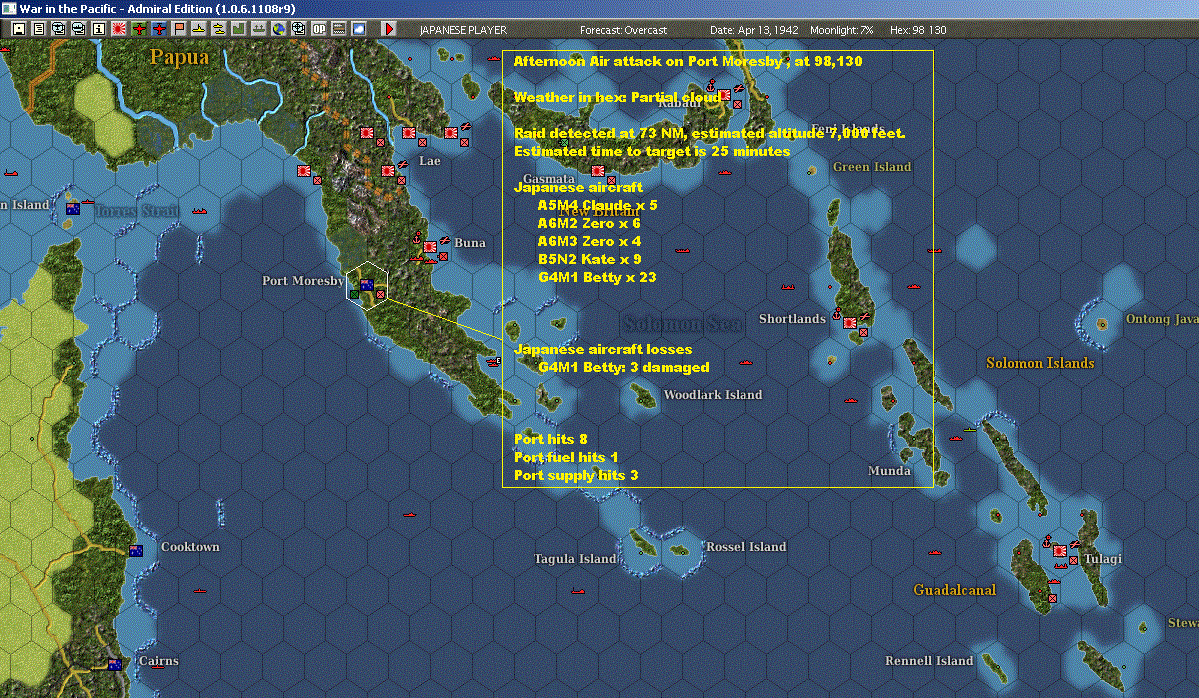Select the red ship south of Tagula Island
Viewport: 1199px width, 698px height.
[578, 591]
